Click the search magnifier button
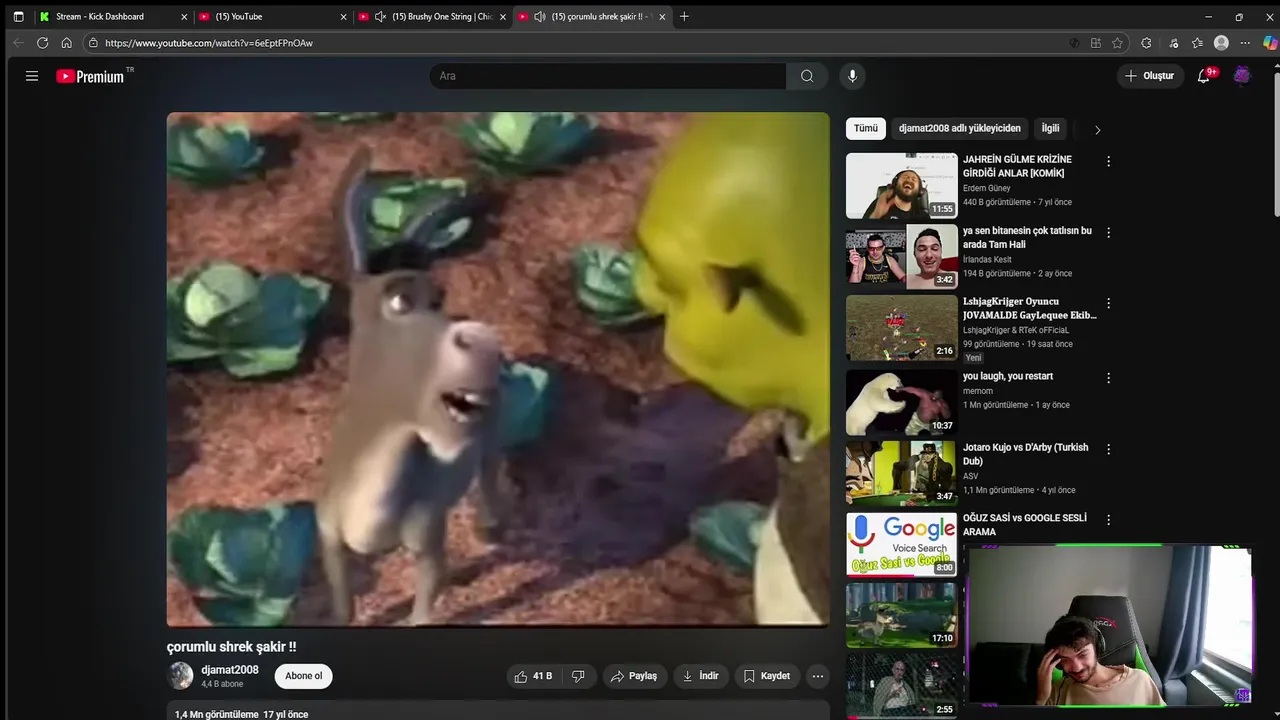1280x720 pixels. coord(807,76)
